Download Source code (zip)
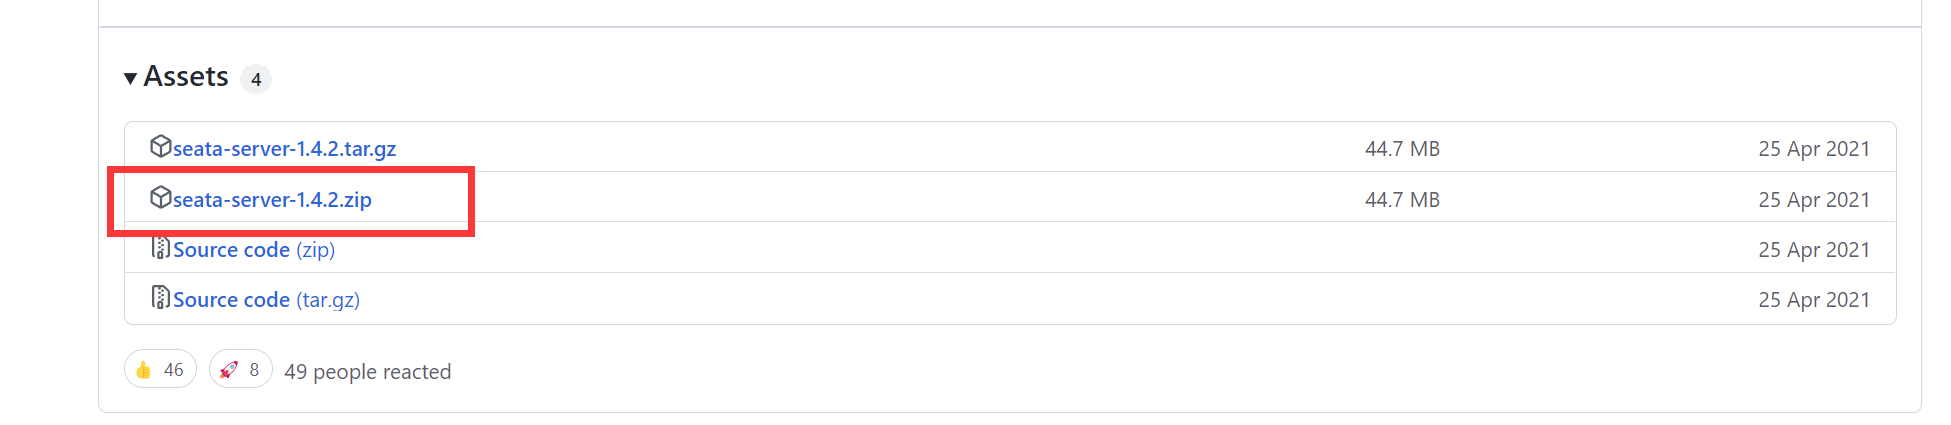 pyautogui.click(x=254, y=250)
